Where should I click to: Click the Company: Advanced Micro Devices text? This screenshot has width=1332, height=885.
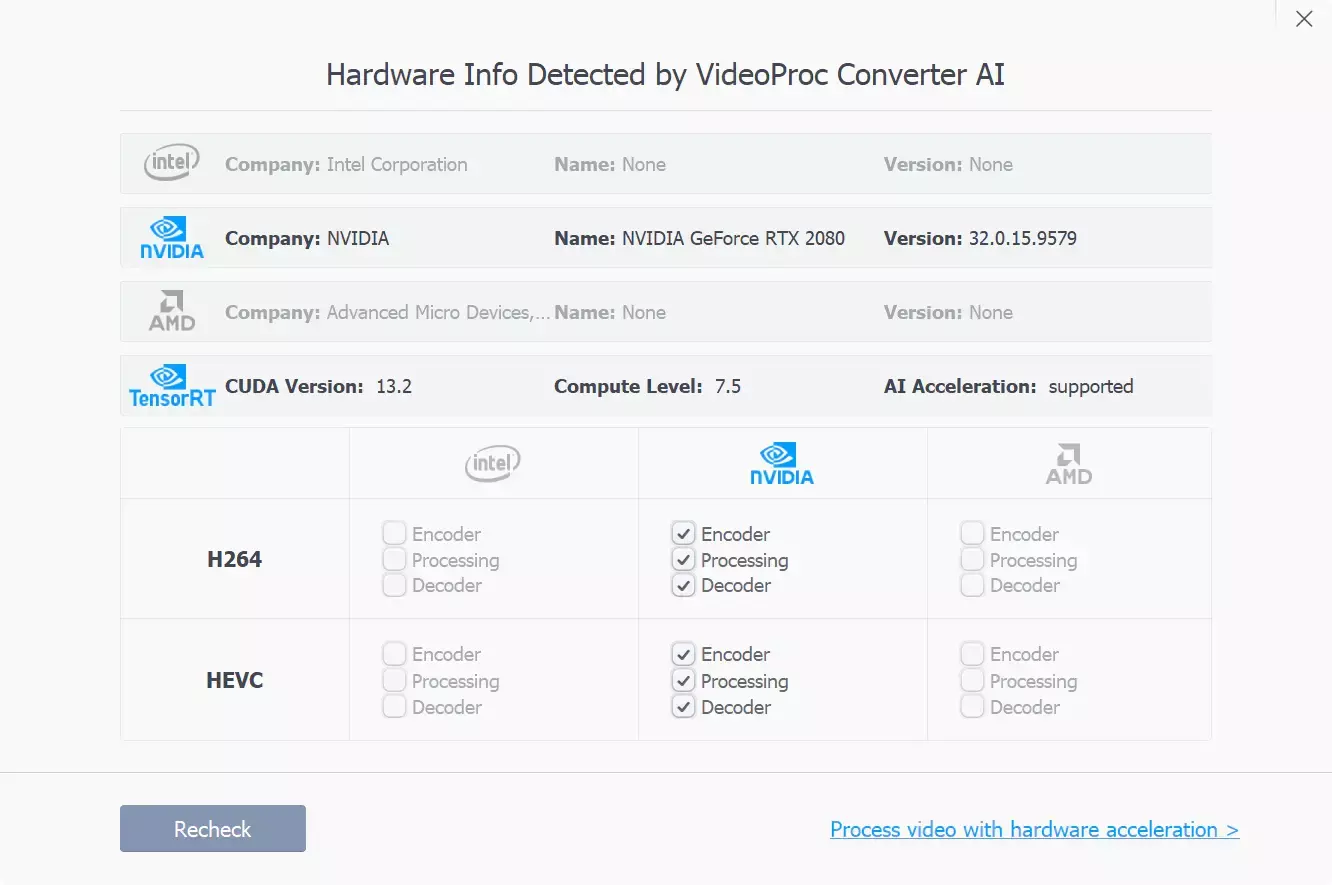387,312
